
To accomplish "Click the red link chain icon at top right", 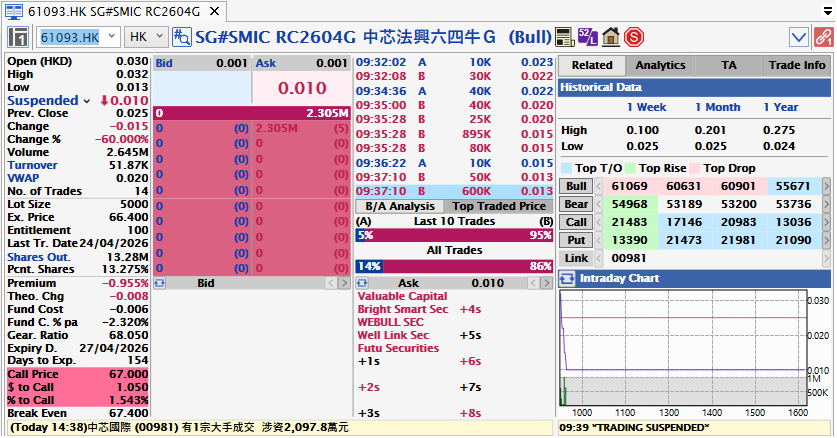I will (x=823, y=38).
